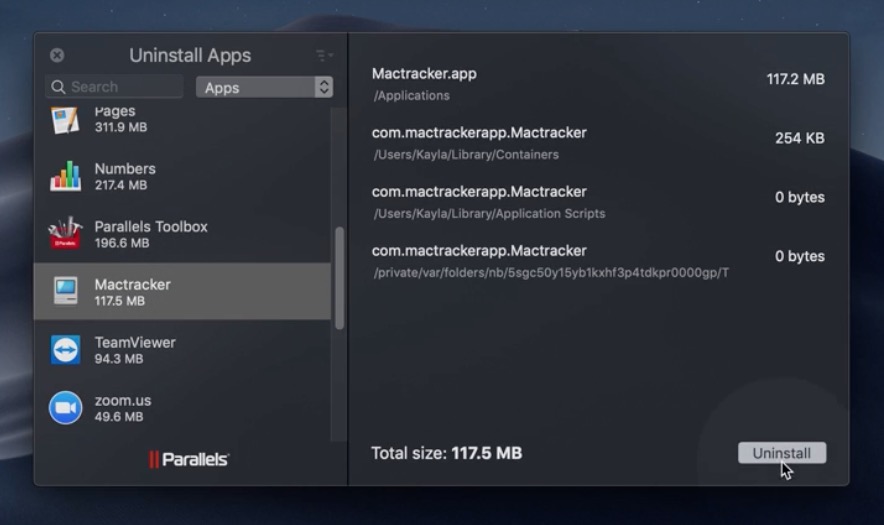Viewport: 884px width, 525px height.
Task: Click 0 bytes in the Application Scripts row
Action: (799, 197)
